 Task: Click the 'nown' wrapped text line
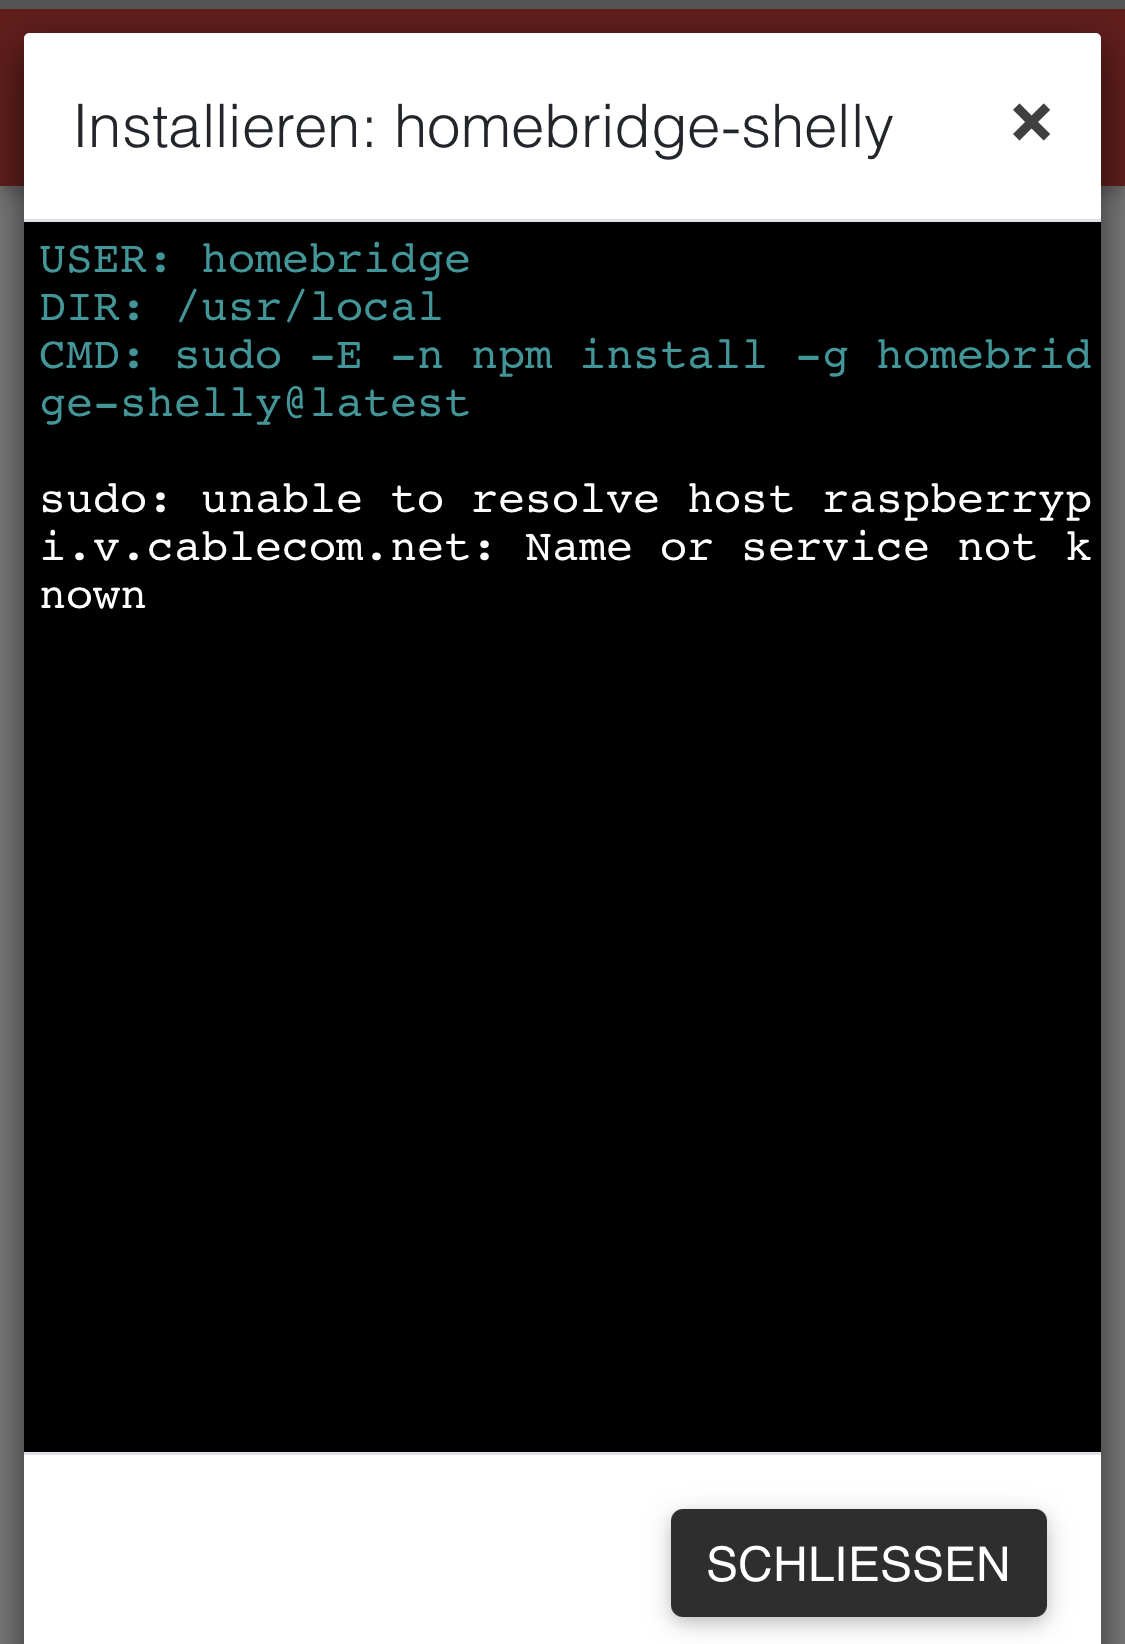[x=92, y=597]
